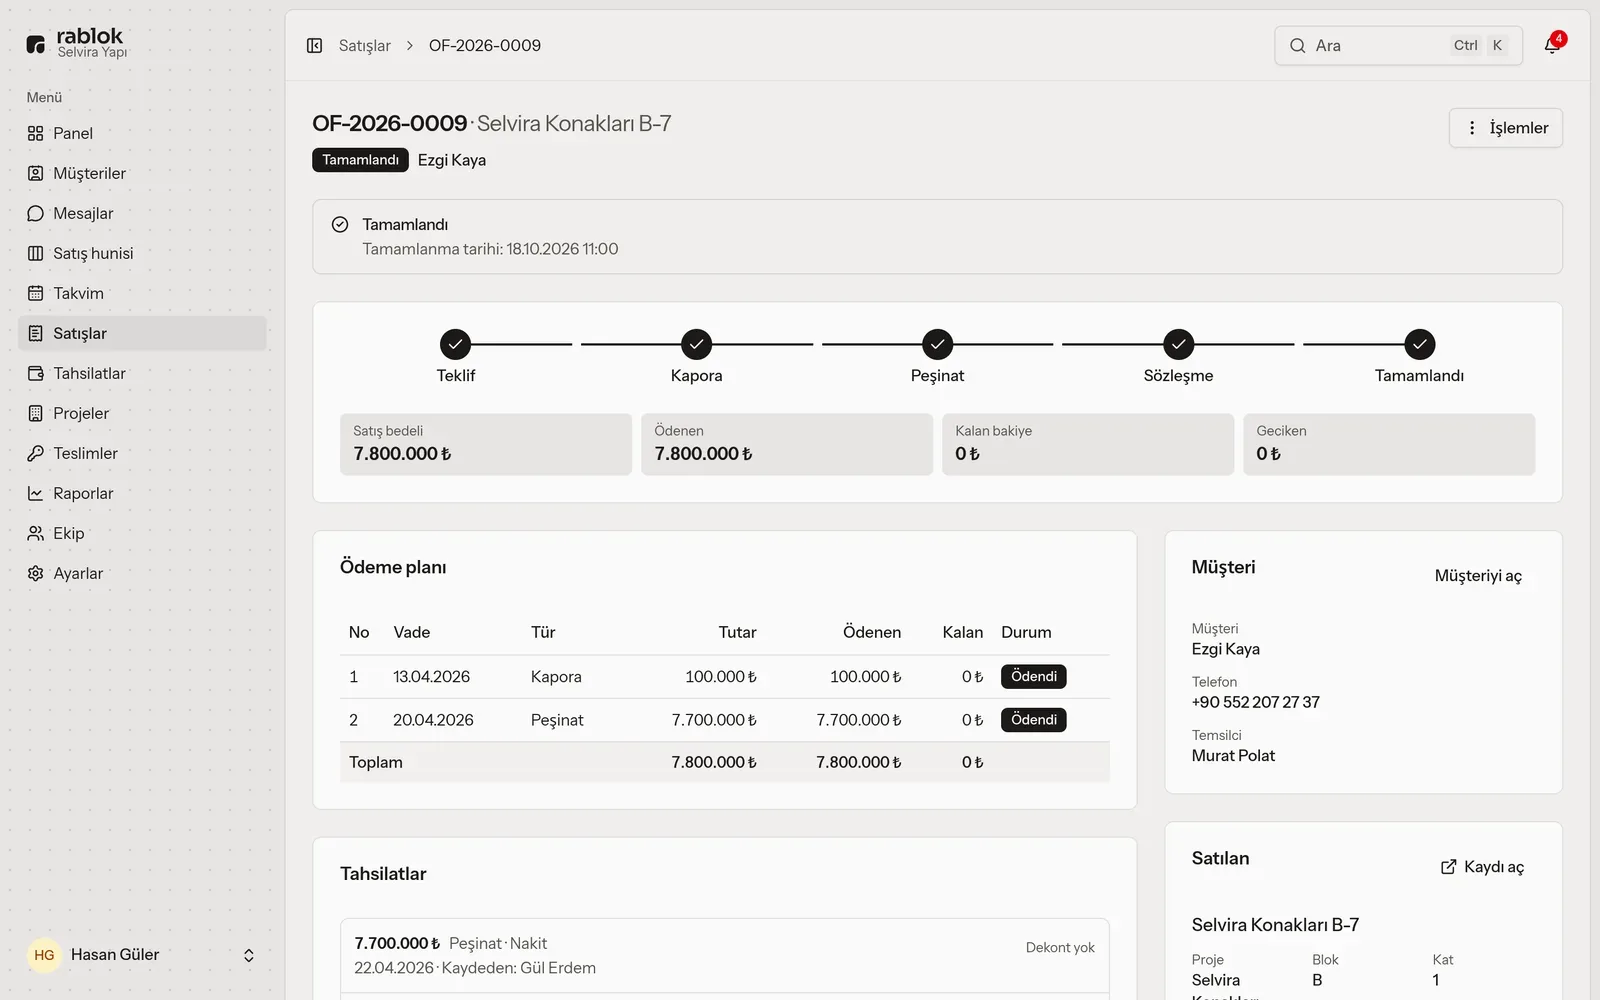The width and height of the screenshot is (1600, 1000).
Task: Open Ayarlar gear icon
Action: [36, 573]
